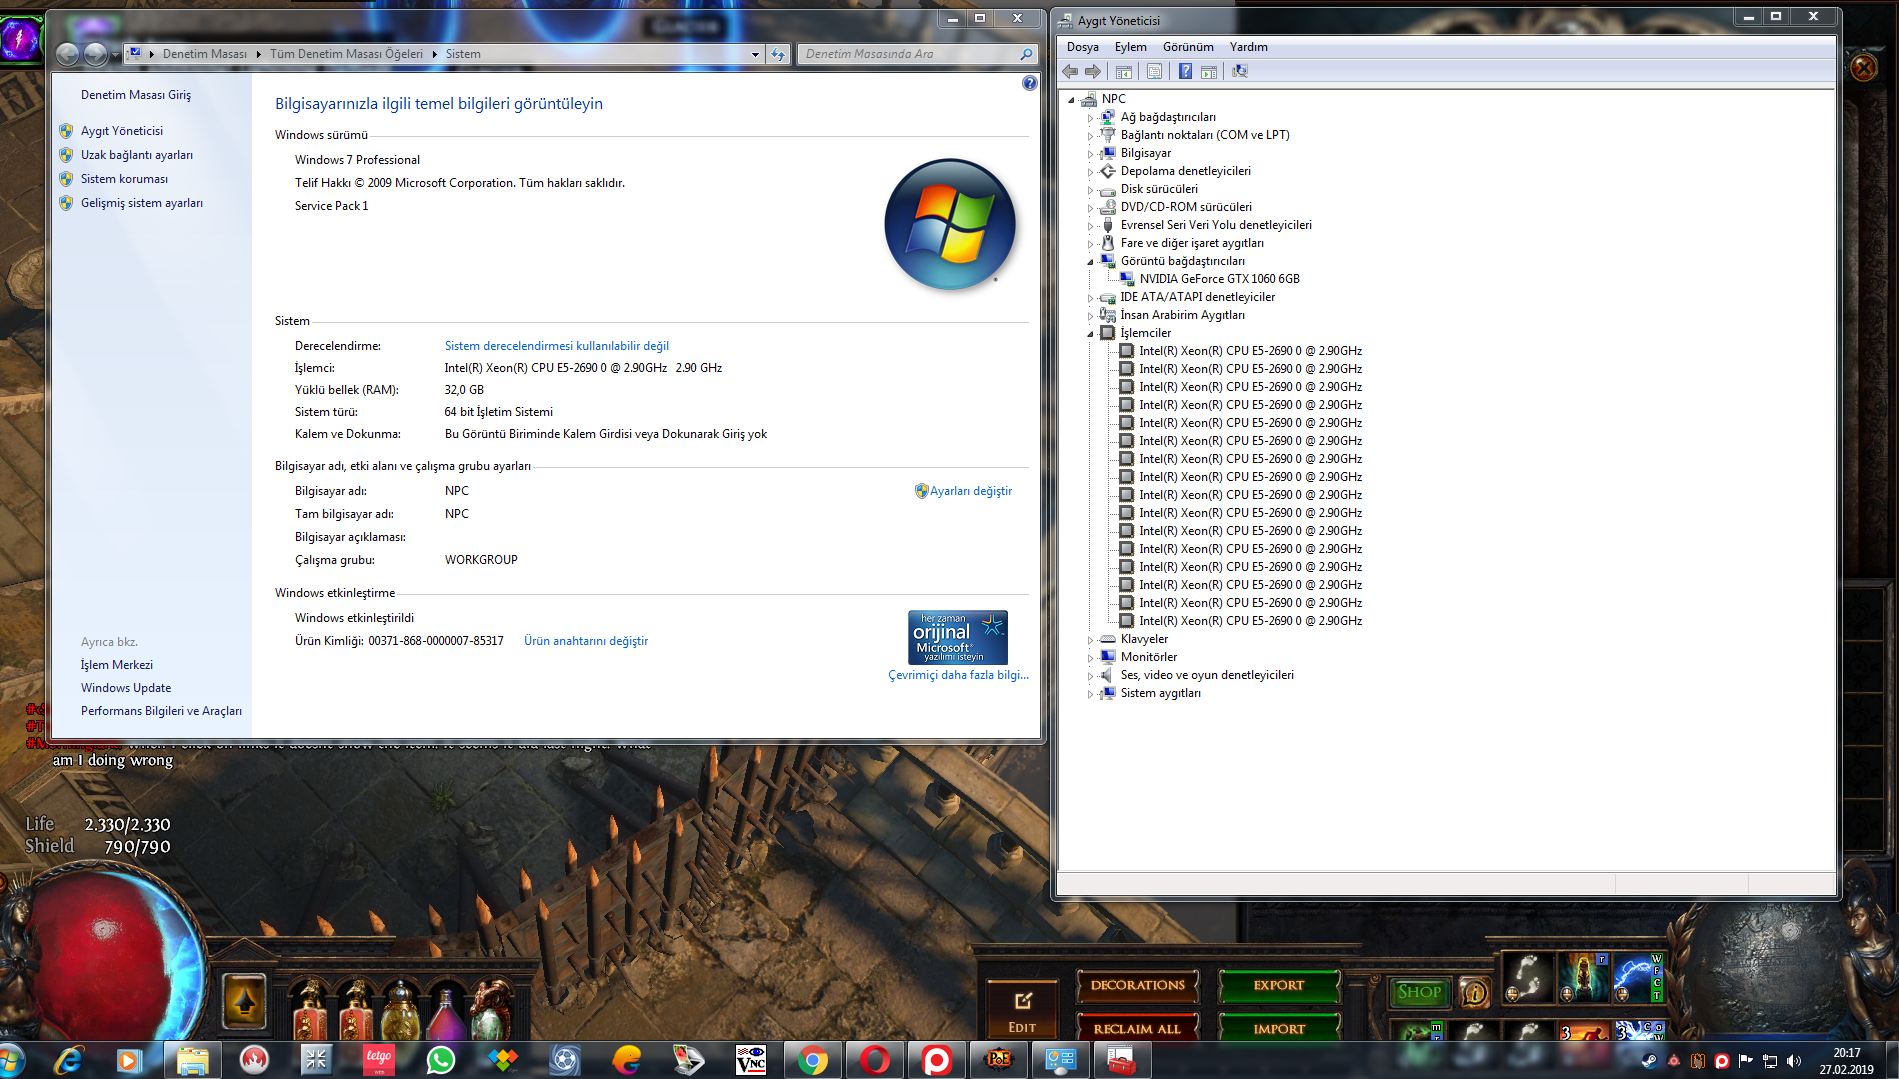Click the network tray icon
1899x1079 pixels.
[1770, 1061]
